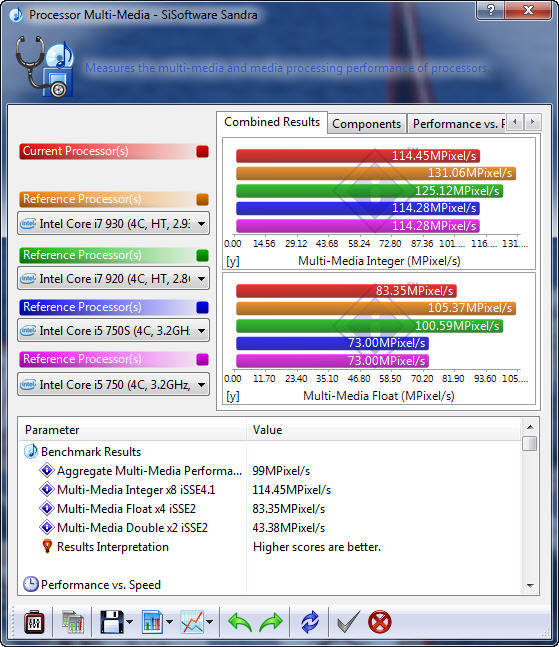The image size is (559, 647).
Task: Accept with the checkmark icon
Action: [x=348, y=622]
